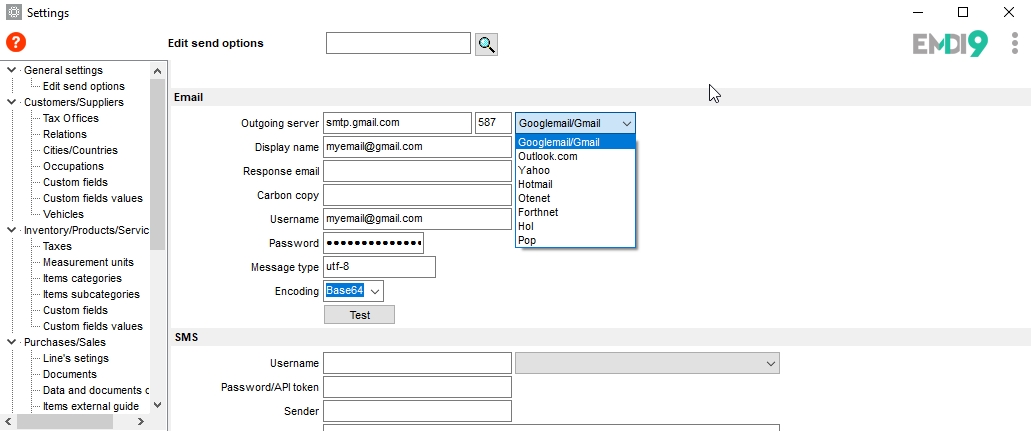Click the search box beside Edit send options

click(x=398, y=43)
